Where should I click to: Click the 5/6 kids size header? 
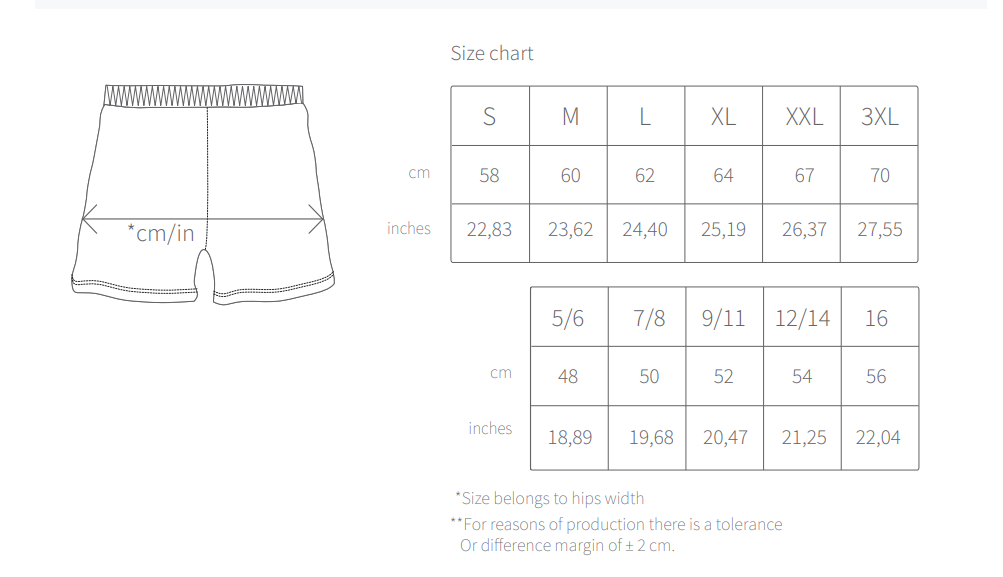coord(568,319)
